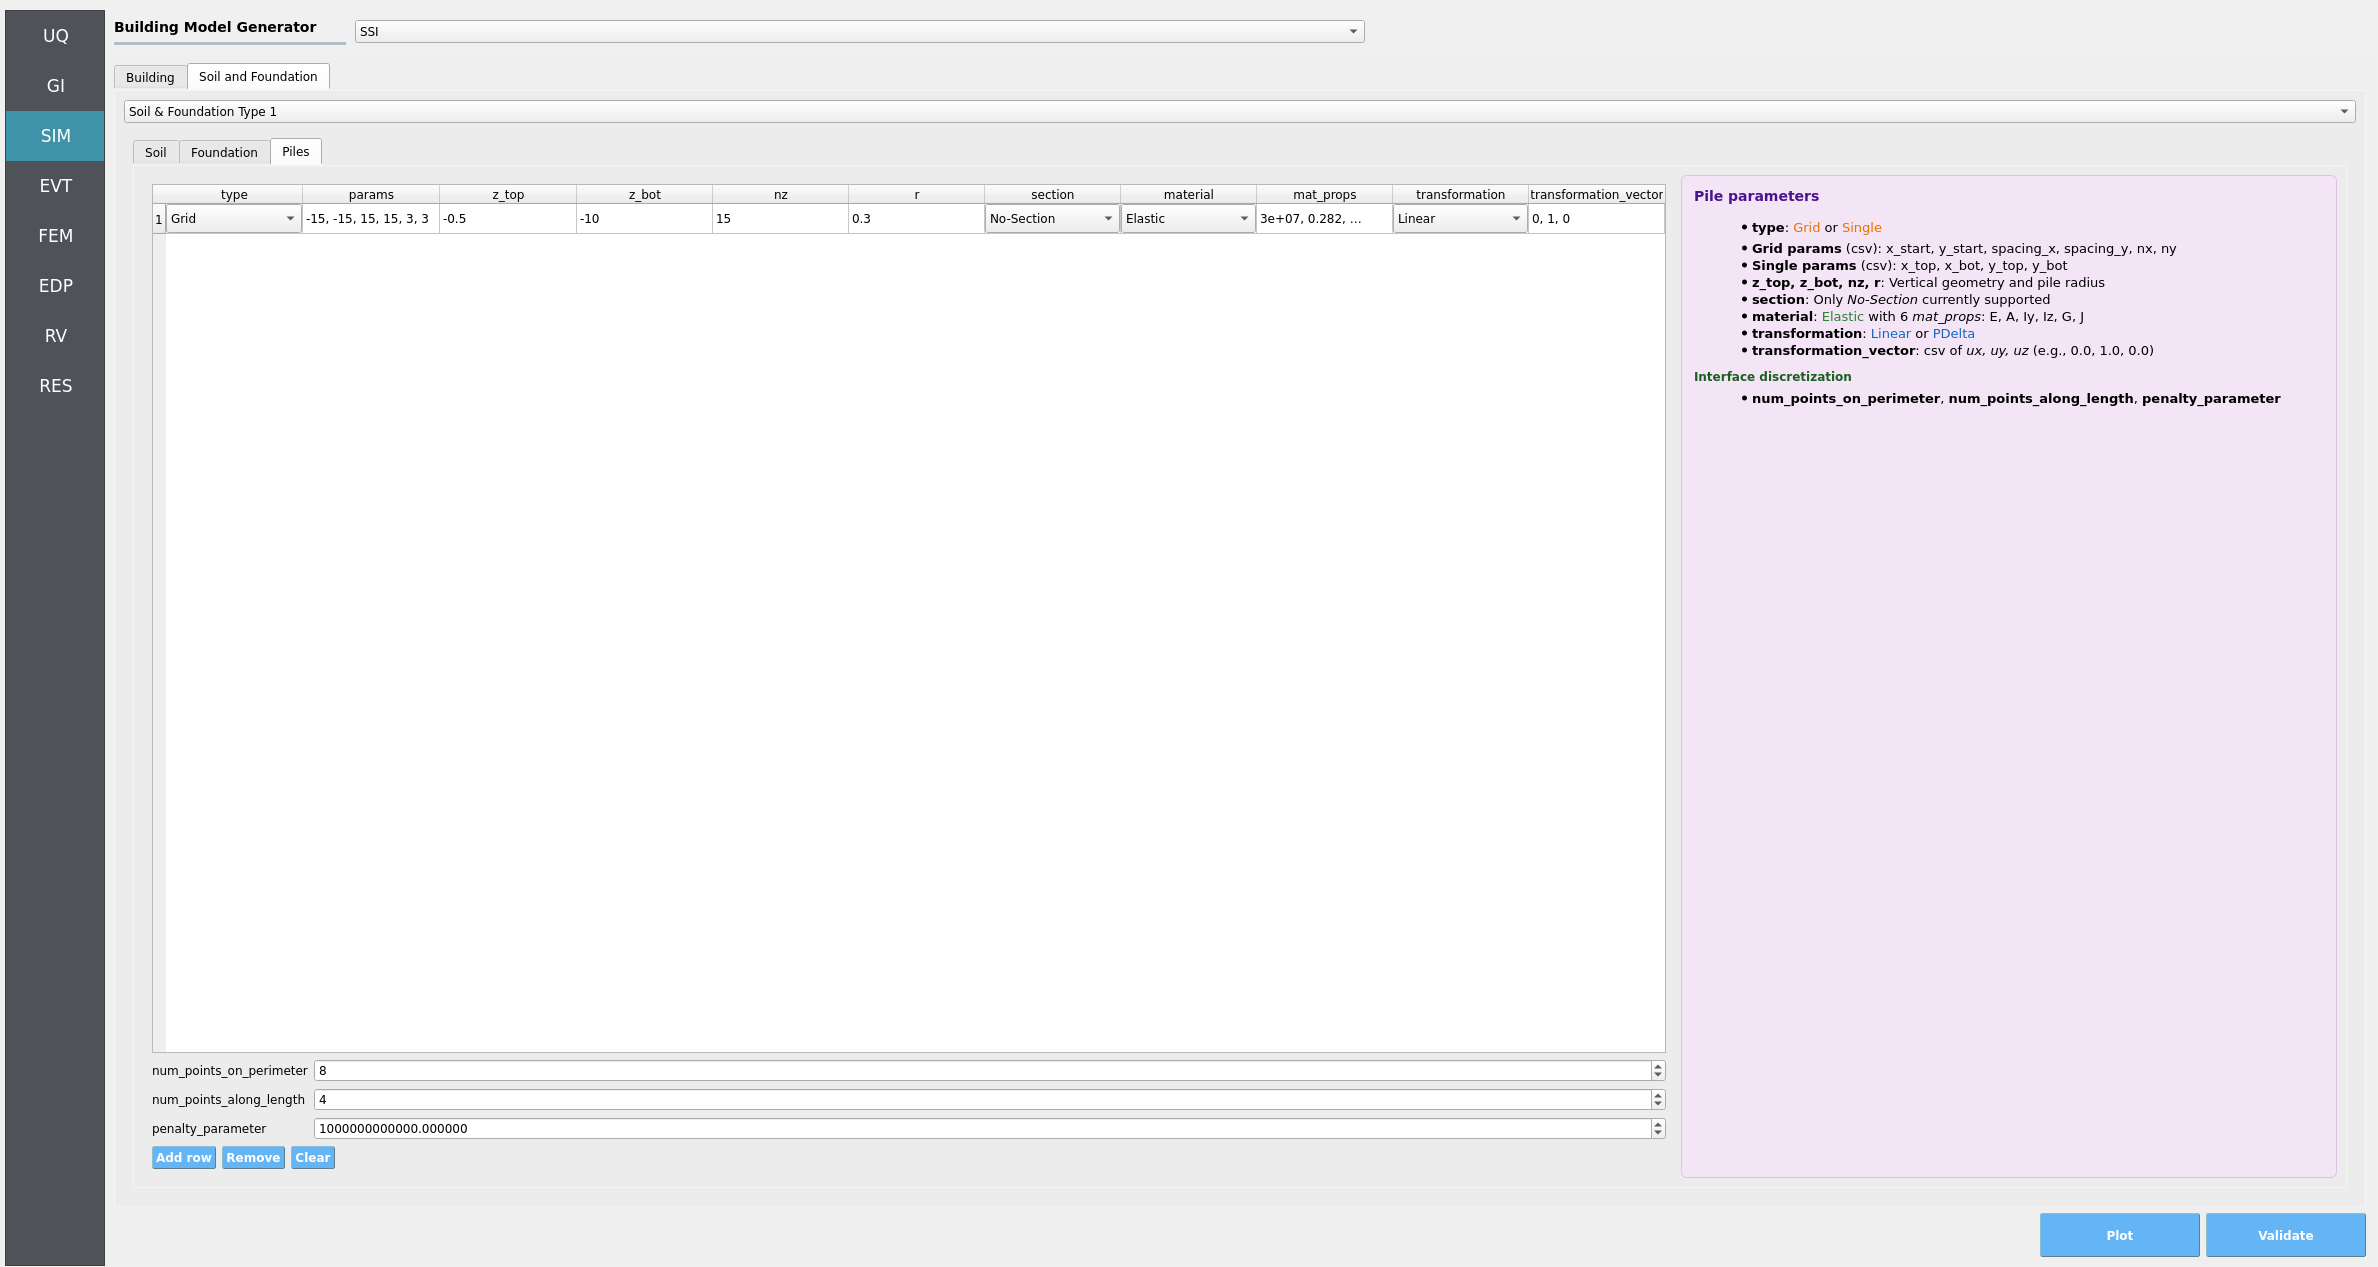Screen dimensions: 2378x1267
Task: Click the penalty_parameter input field
Action: click(x=980, y=1129)
